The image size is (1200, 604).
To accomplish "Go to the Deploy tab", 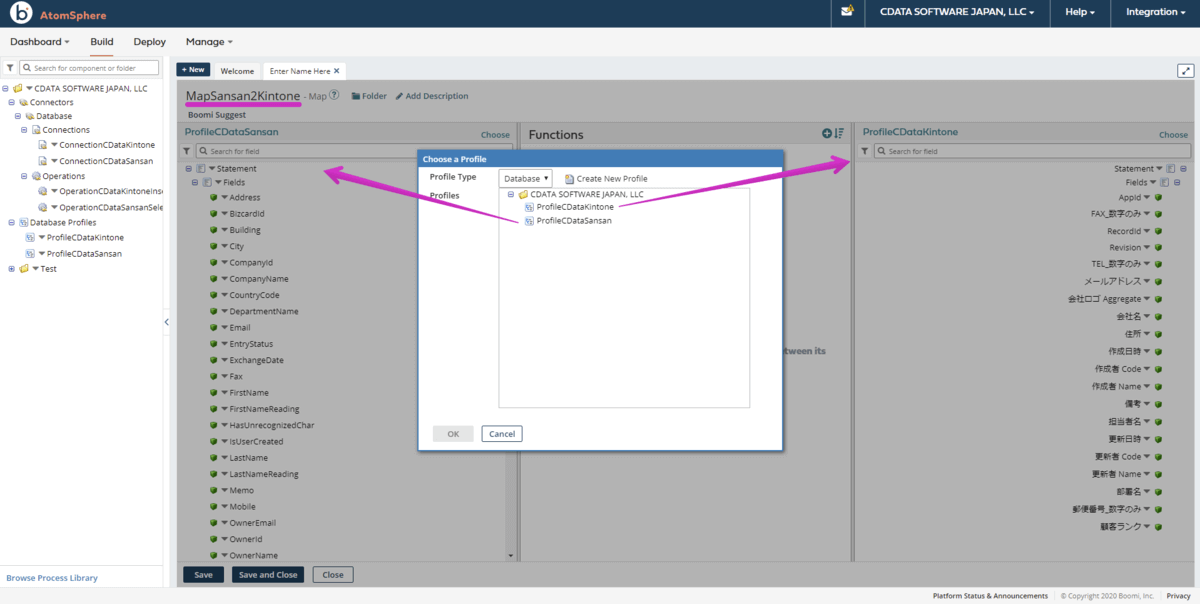I will pyautogui.click(x=150, y=42).
